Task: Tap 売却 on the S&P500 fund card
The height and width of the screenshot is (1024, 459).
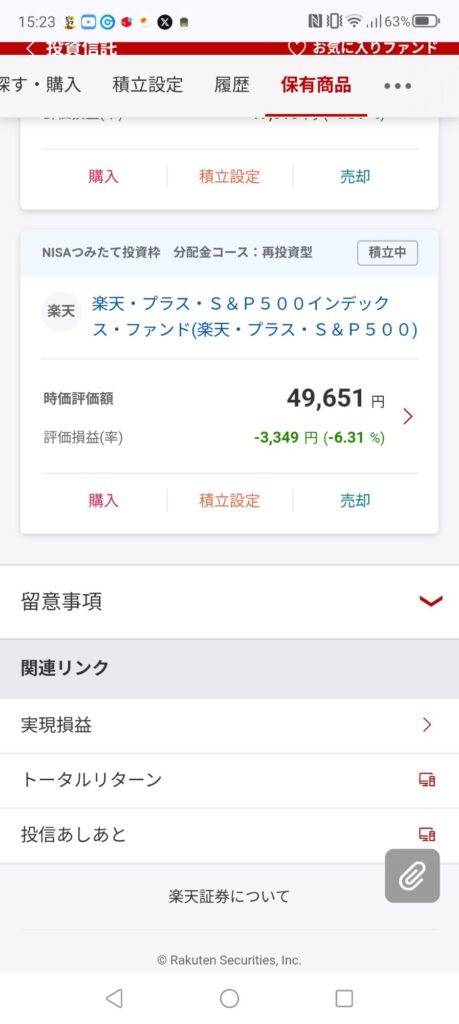Action: [355, 500]
